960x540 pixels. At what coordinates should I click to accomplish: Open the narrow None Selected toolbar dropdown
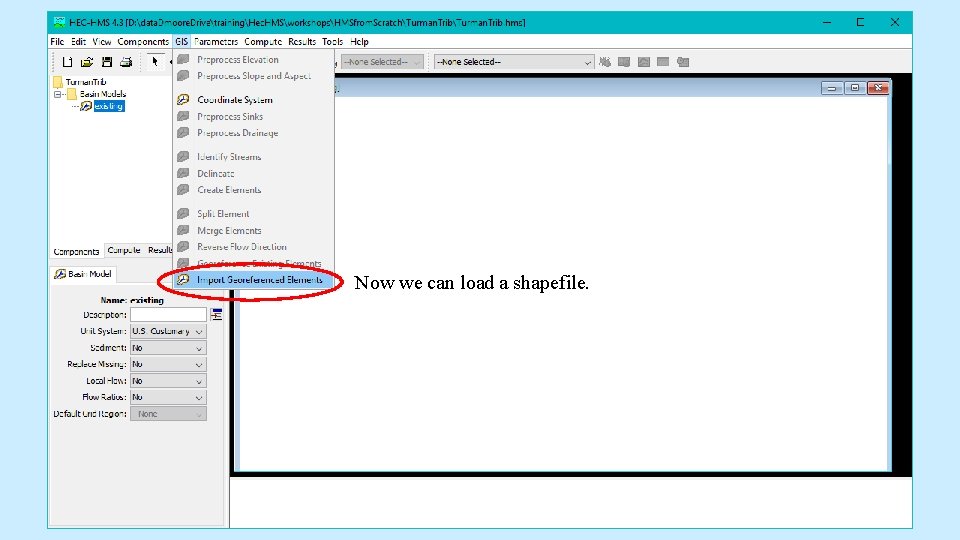coord(382,62)
